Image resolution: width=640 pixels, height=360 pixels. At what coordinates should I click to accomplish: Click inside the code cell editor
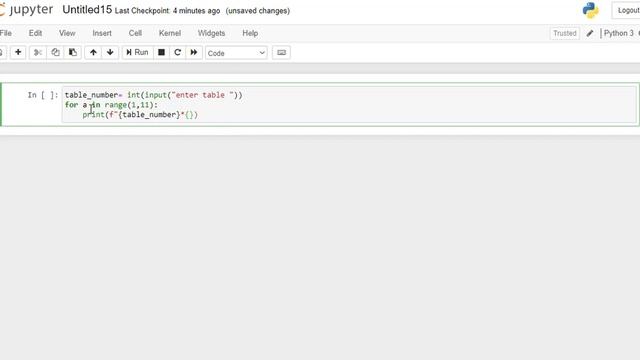tap(349, 105)
